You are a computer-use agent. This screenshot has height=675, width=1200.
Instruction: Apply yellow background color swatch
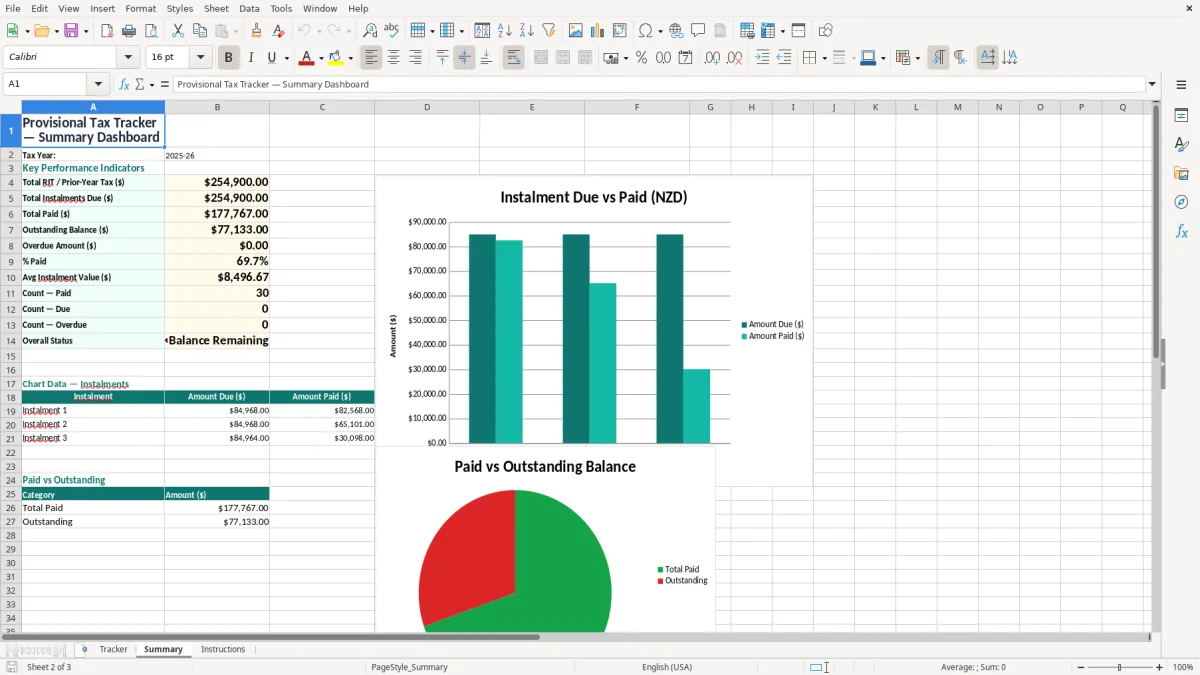[336, 58]
